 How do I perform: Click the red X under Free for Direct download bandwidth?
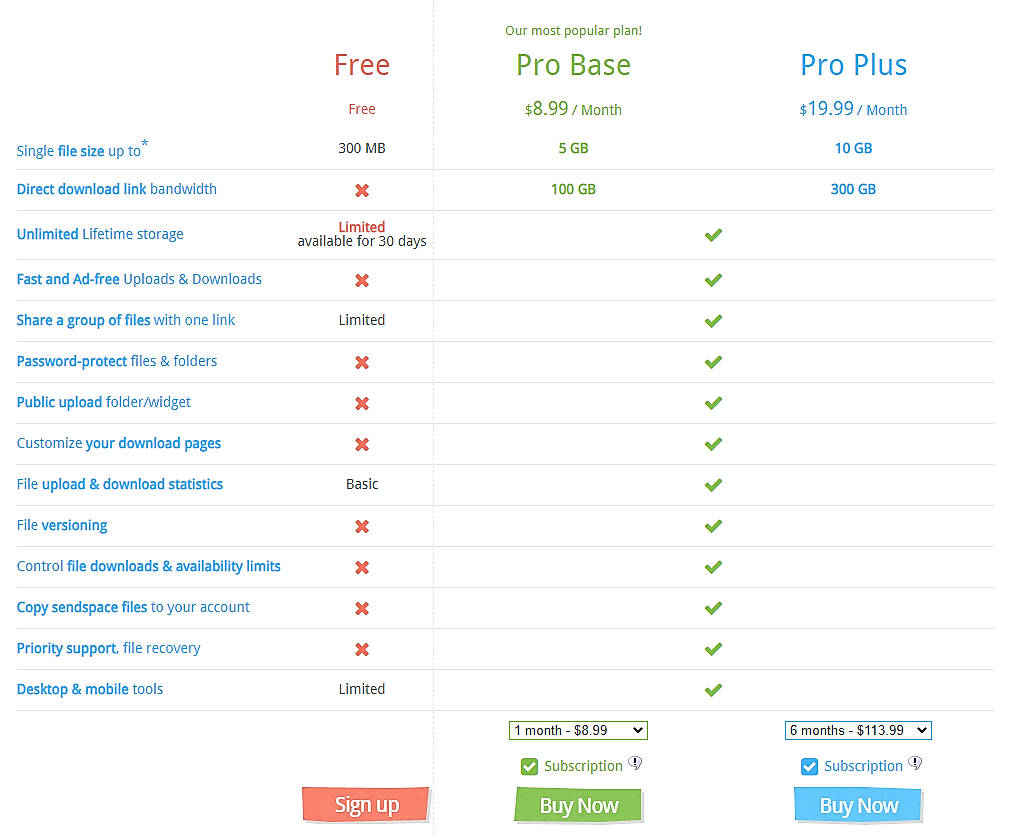pyautogui.click(x=361, y=189)
